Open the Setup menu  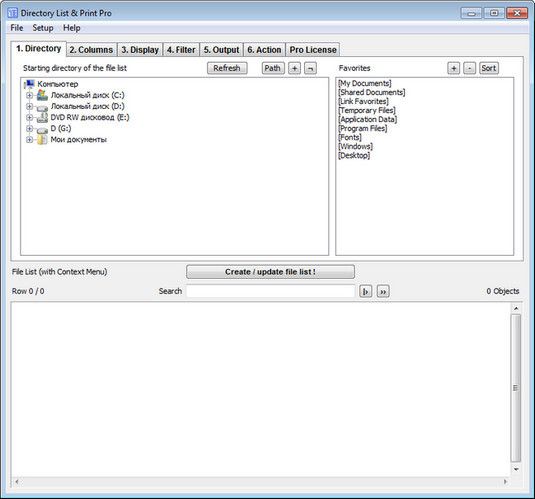(43, 28)
